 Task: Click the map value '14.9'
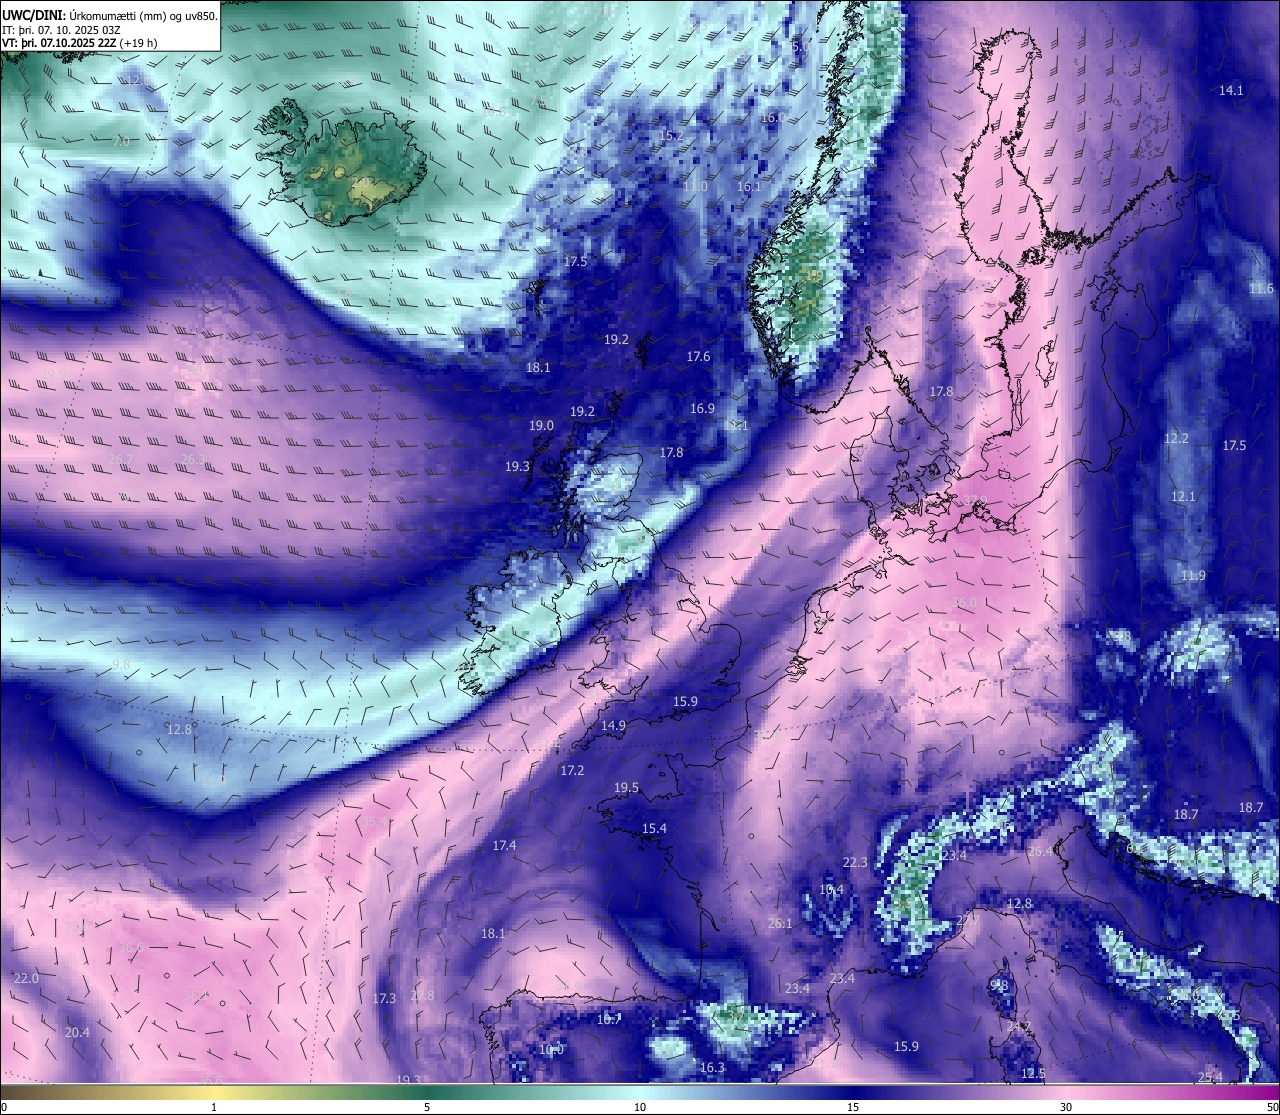point(613,725)
